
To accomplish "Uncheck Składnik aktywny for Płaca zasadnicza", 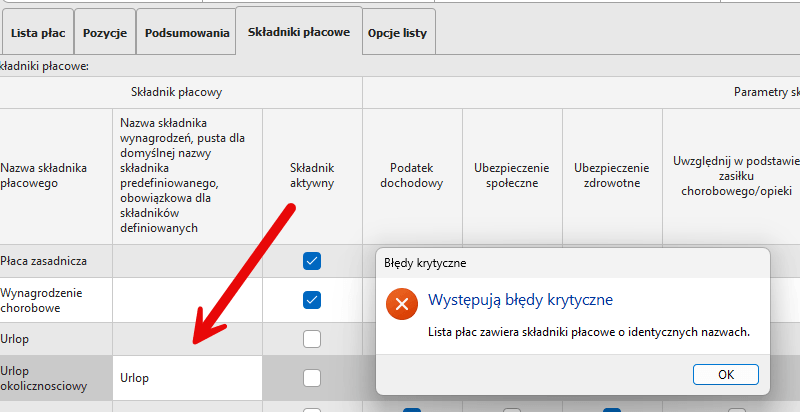I will [x=312, y=261].
